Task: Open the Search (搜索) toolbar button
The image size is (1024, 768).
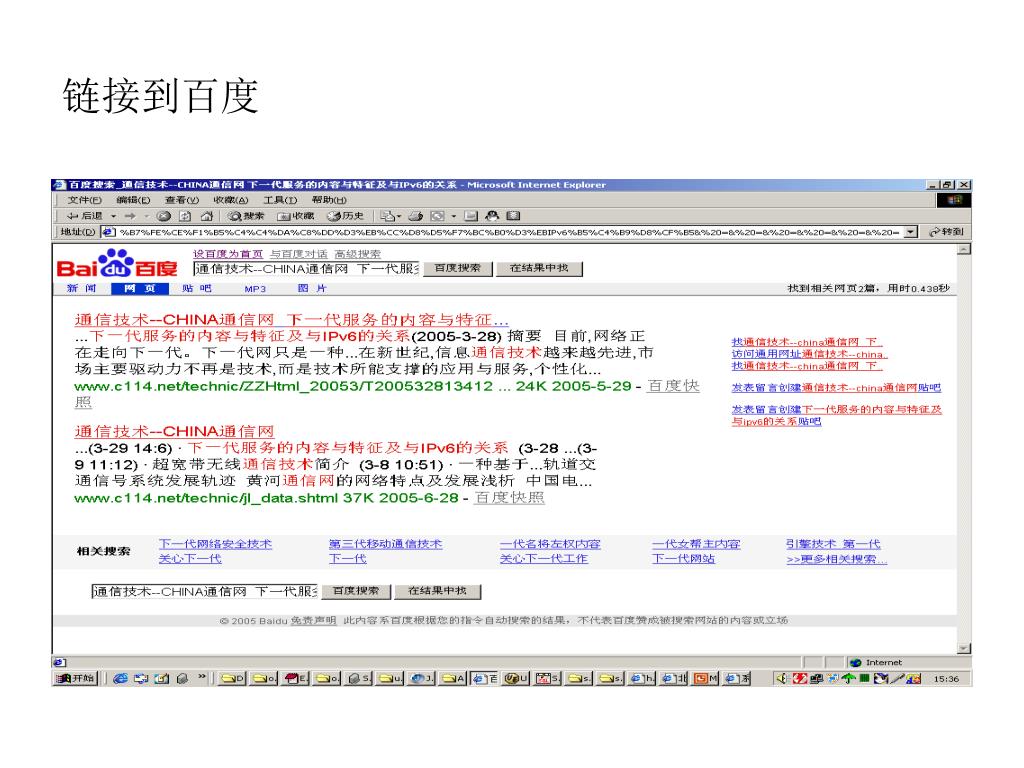Action: (246, 215)
